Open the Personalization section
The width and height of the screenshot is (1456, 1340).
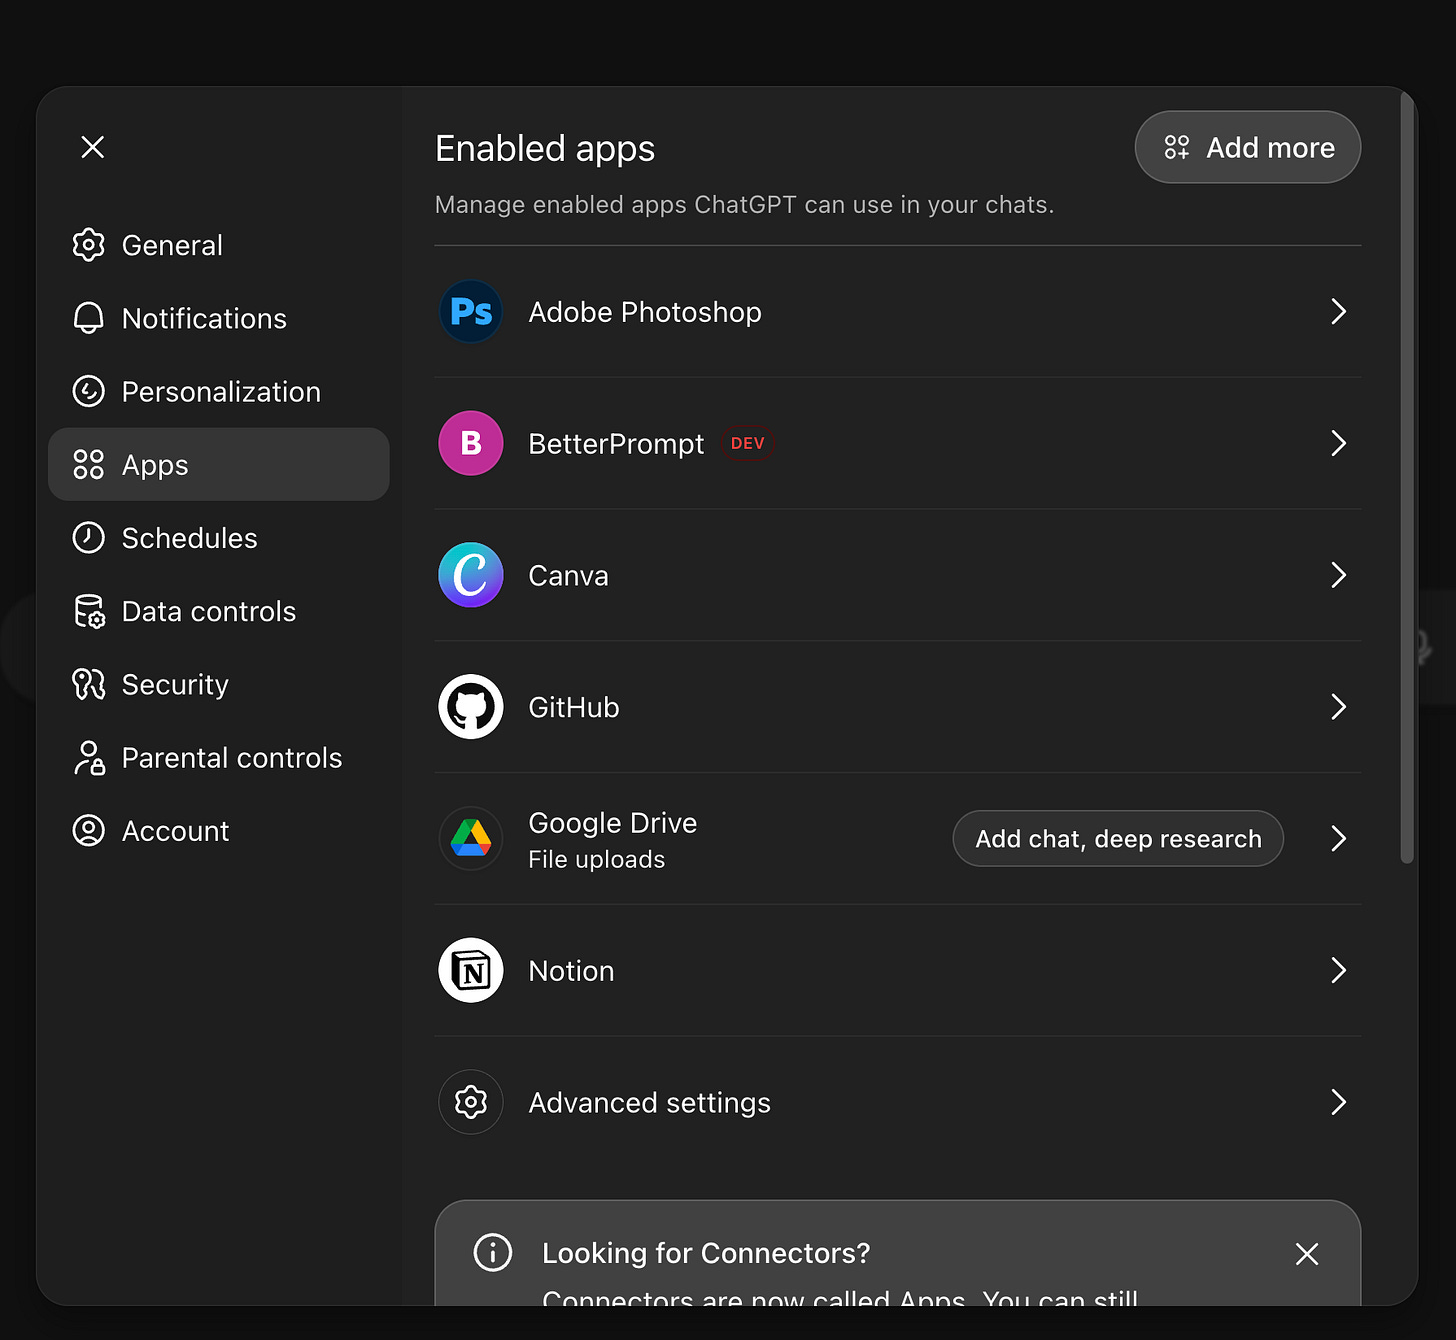click(x=219, y=391)
